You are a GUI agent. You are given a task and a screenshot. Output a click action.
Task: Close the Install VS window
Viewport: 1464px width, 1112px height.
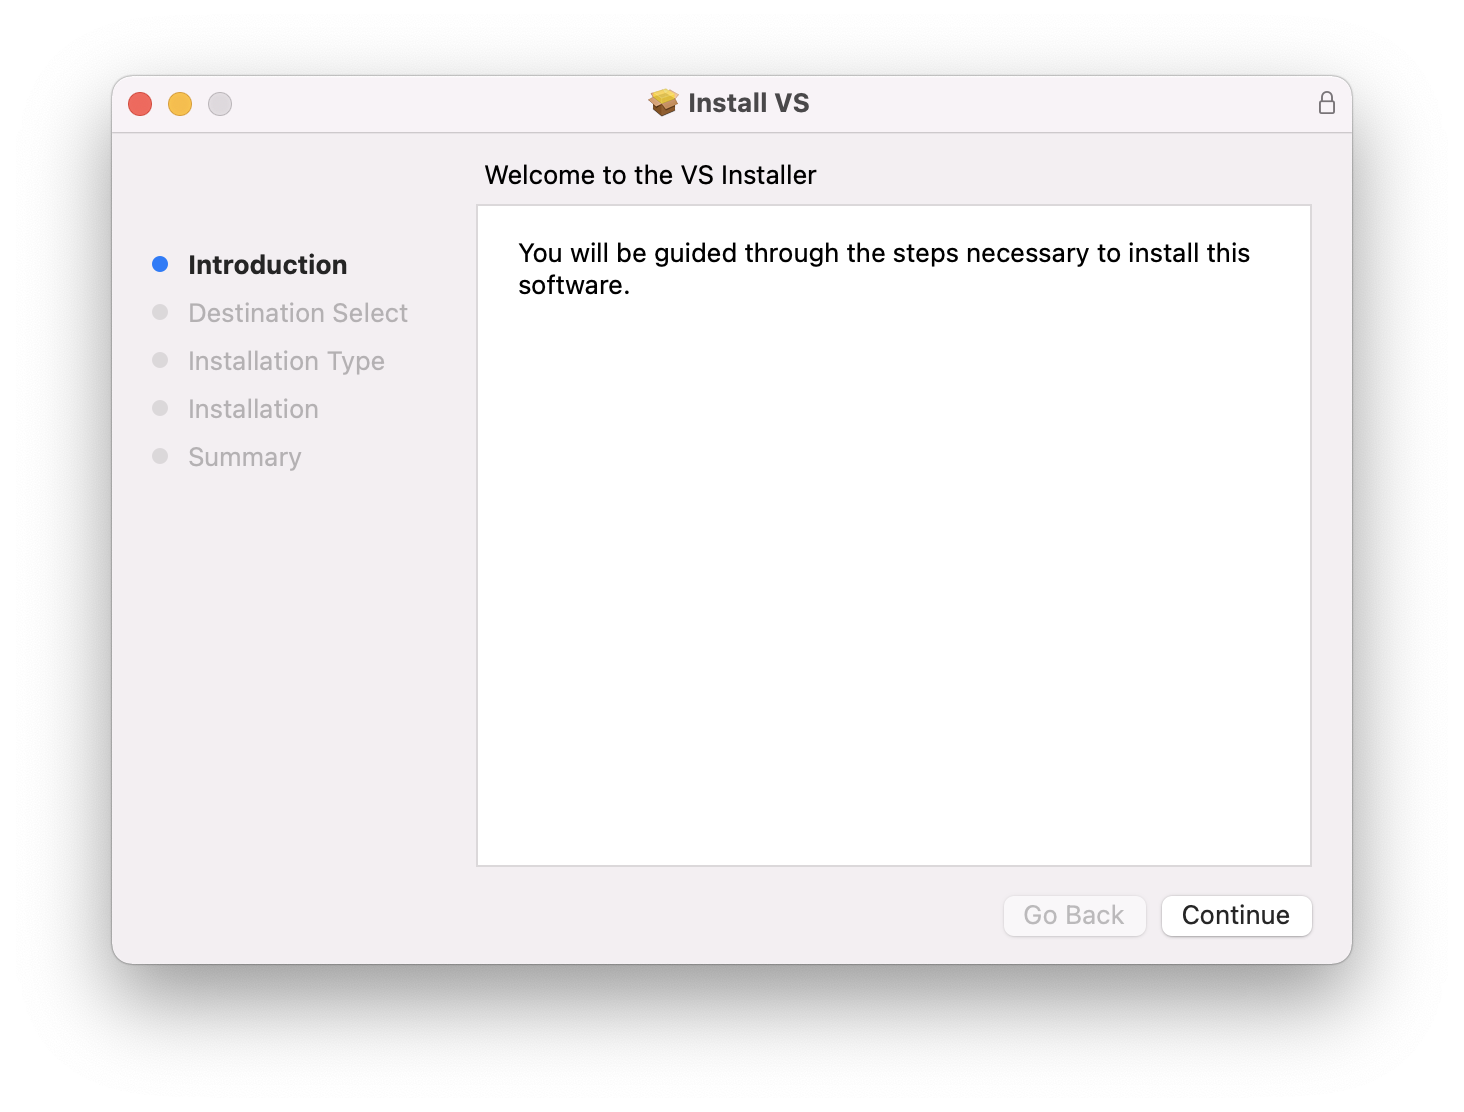tap(140, 104)
